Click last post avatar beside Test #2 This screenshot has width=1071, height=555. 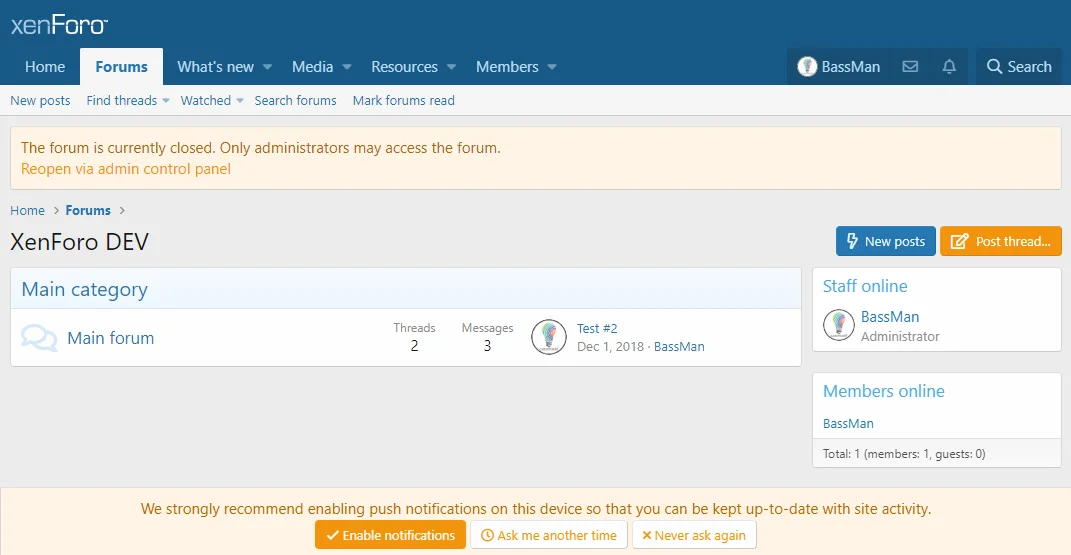(x=549, y=337)
